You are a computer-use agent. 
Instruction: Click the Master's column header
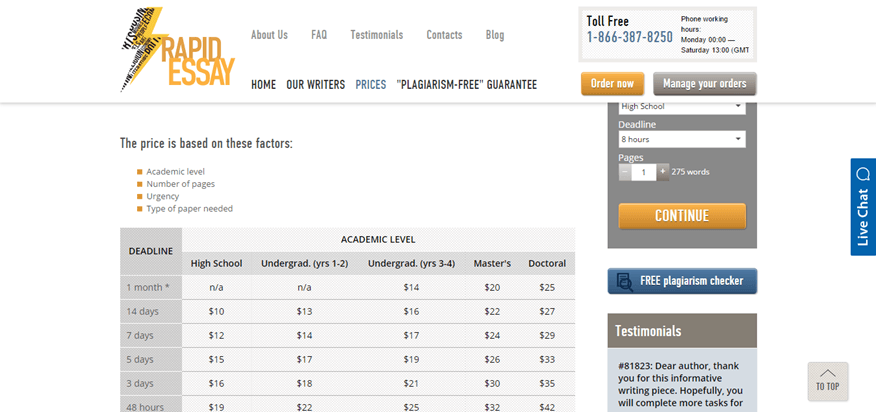click(x=492, y=263)
